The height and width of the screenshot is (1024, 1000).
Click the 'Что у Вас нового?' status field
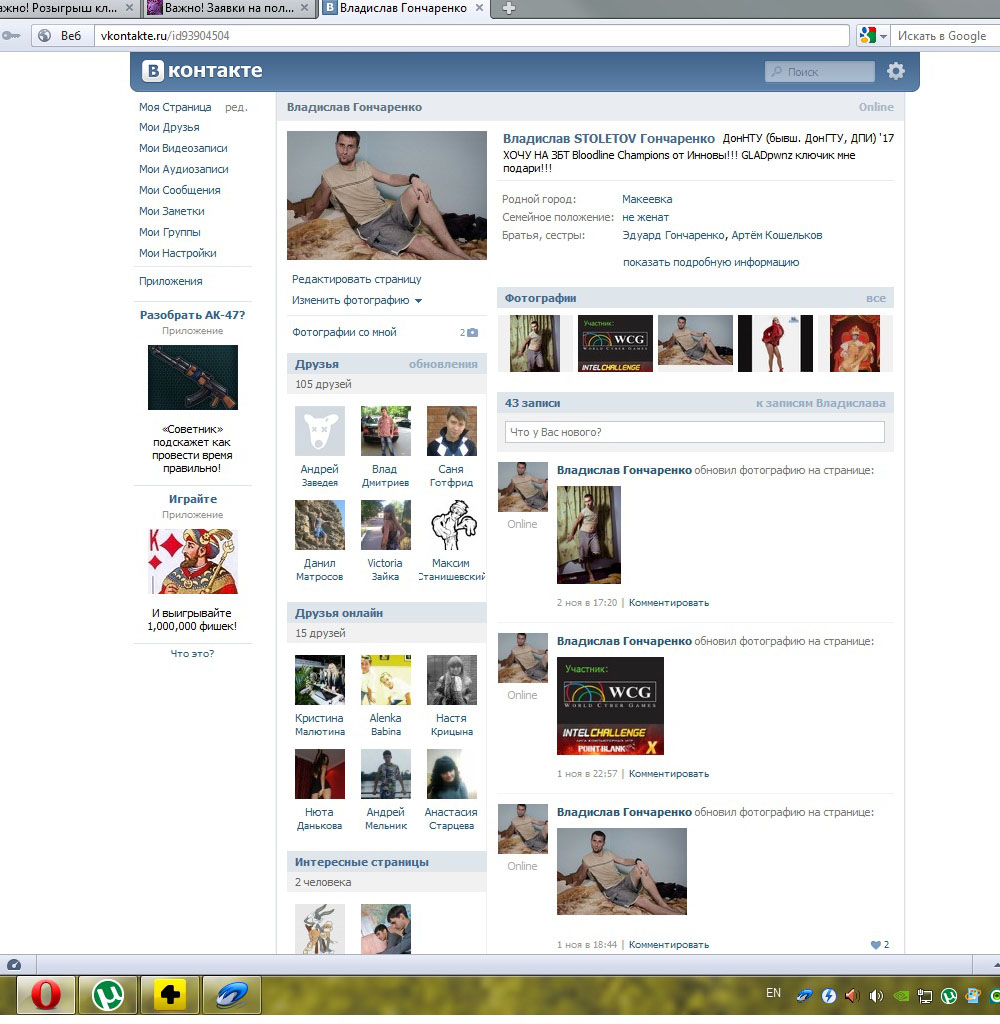click(694, 432)
